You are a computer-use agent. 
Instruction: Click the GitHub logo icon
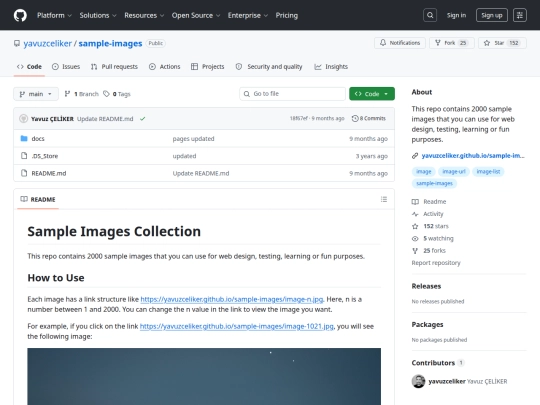pyautogui.click(x=20, y=15)
